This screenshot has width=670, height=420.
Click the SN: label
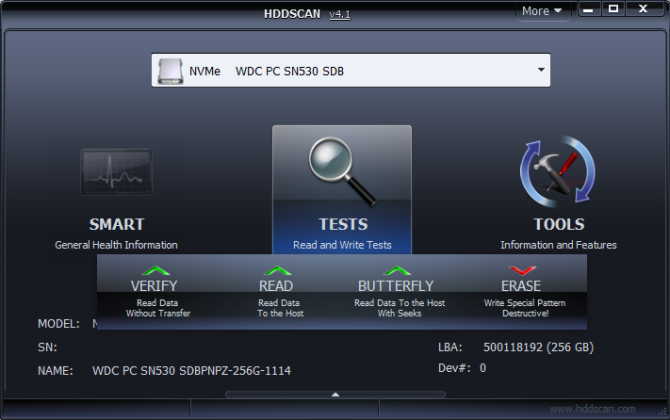point(47,347)
